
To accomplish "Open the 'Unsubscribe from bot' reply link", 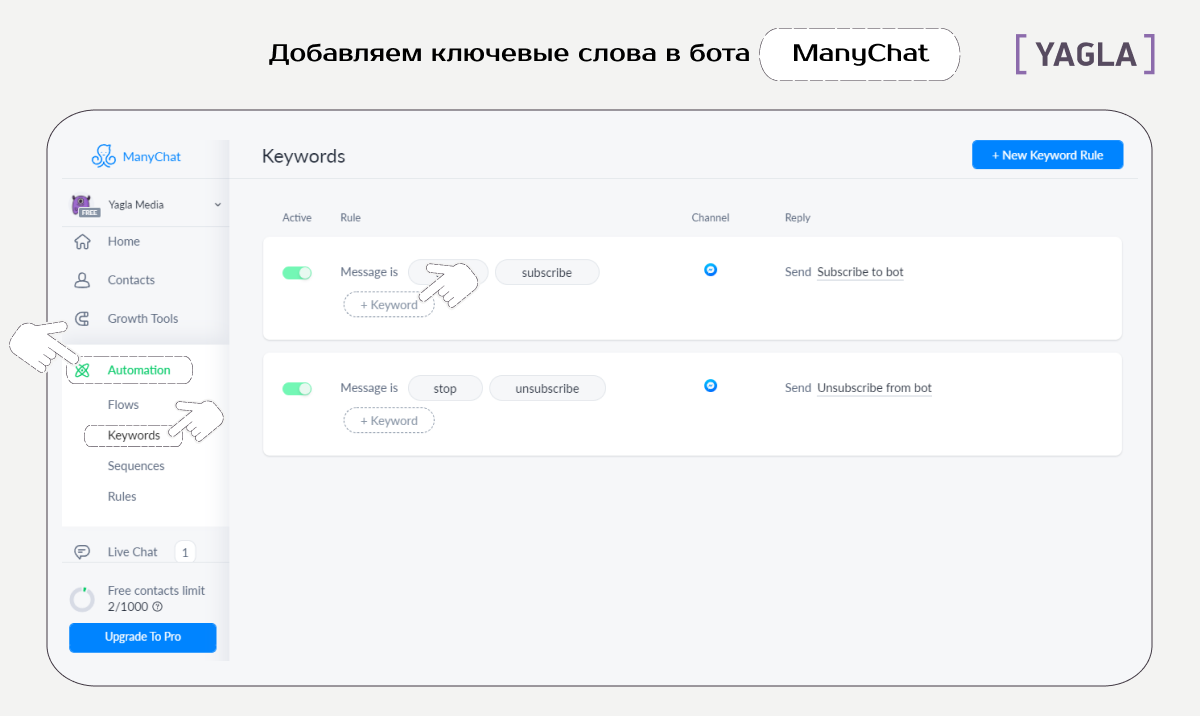I will coord(874,388).
